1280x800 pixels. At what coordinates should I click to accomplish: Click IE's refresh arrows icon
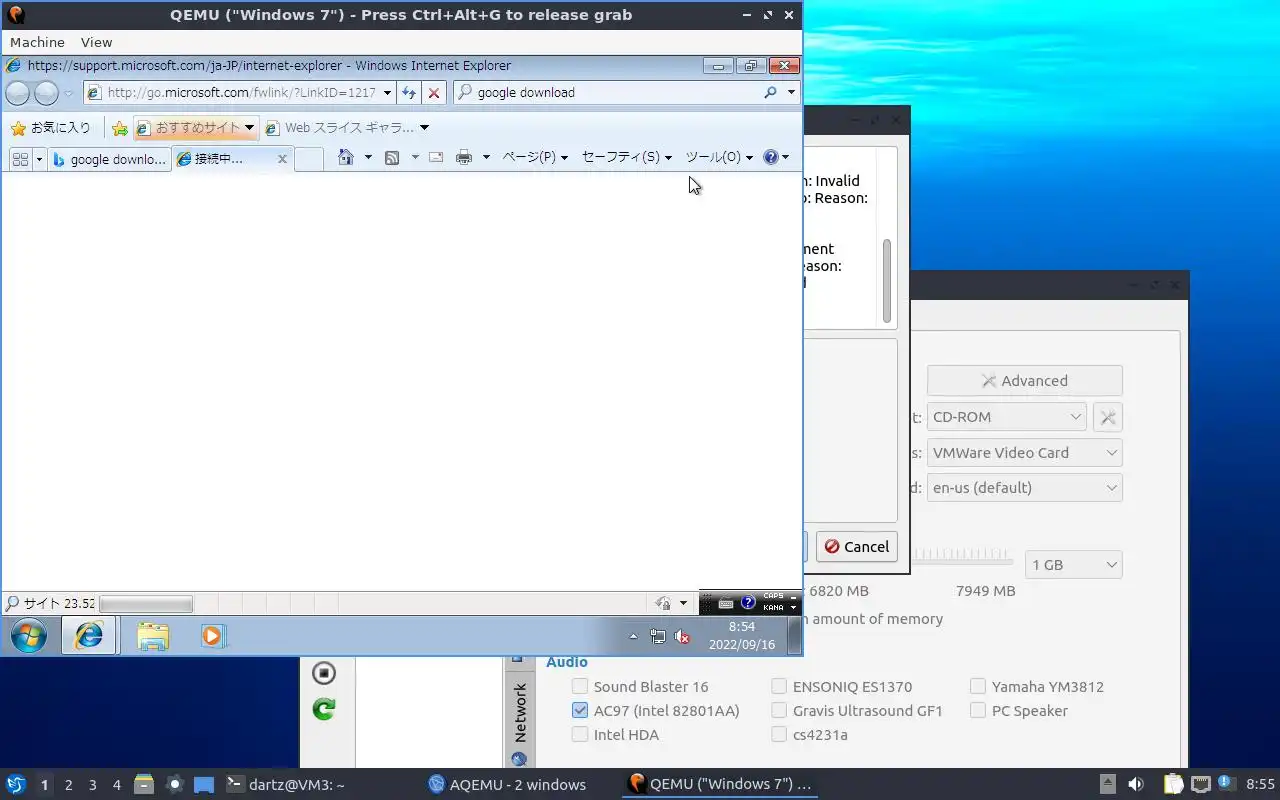click(x=408, y=93)
